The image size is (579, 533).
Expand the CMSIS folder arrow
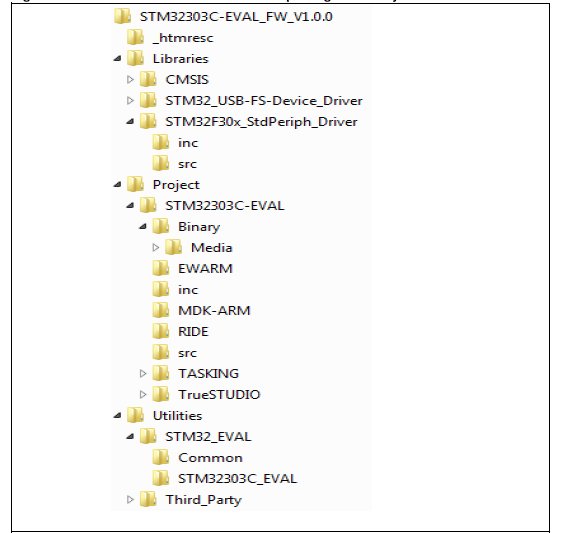tap(130, 79)
